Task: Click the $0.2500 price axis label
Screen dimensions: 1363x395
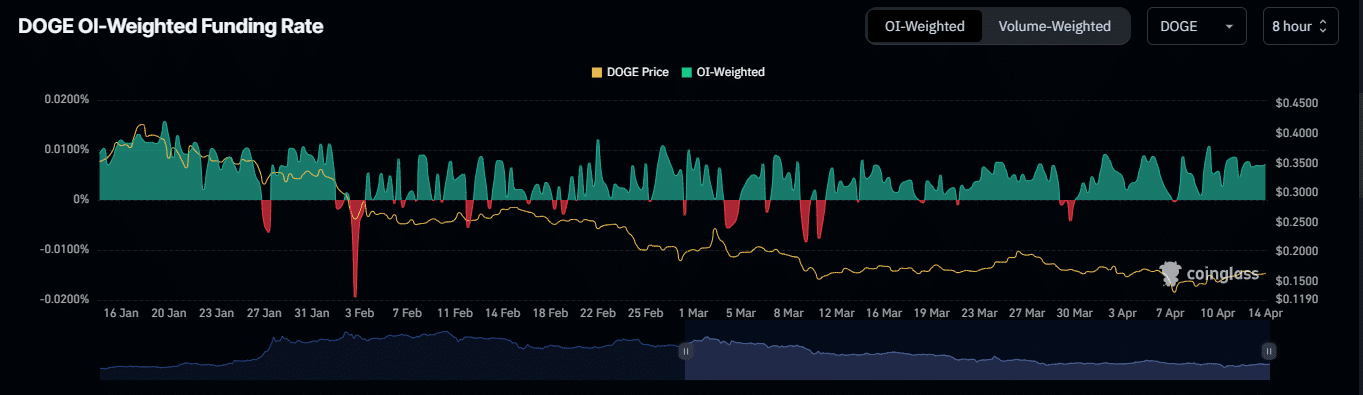Action: [1298, 222]
